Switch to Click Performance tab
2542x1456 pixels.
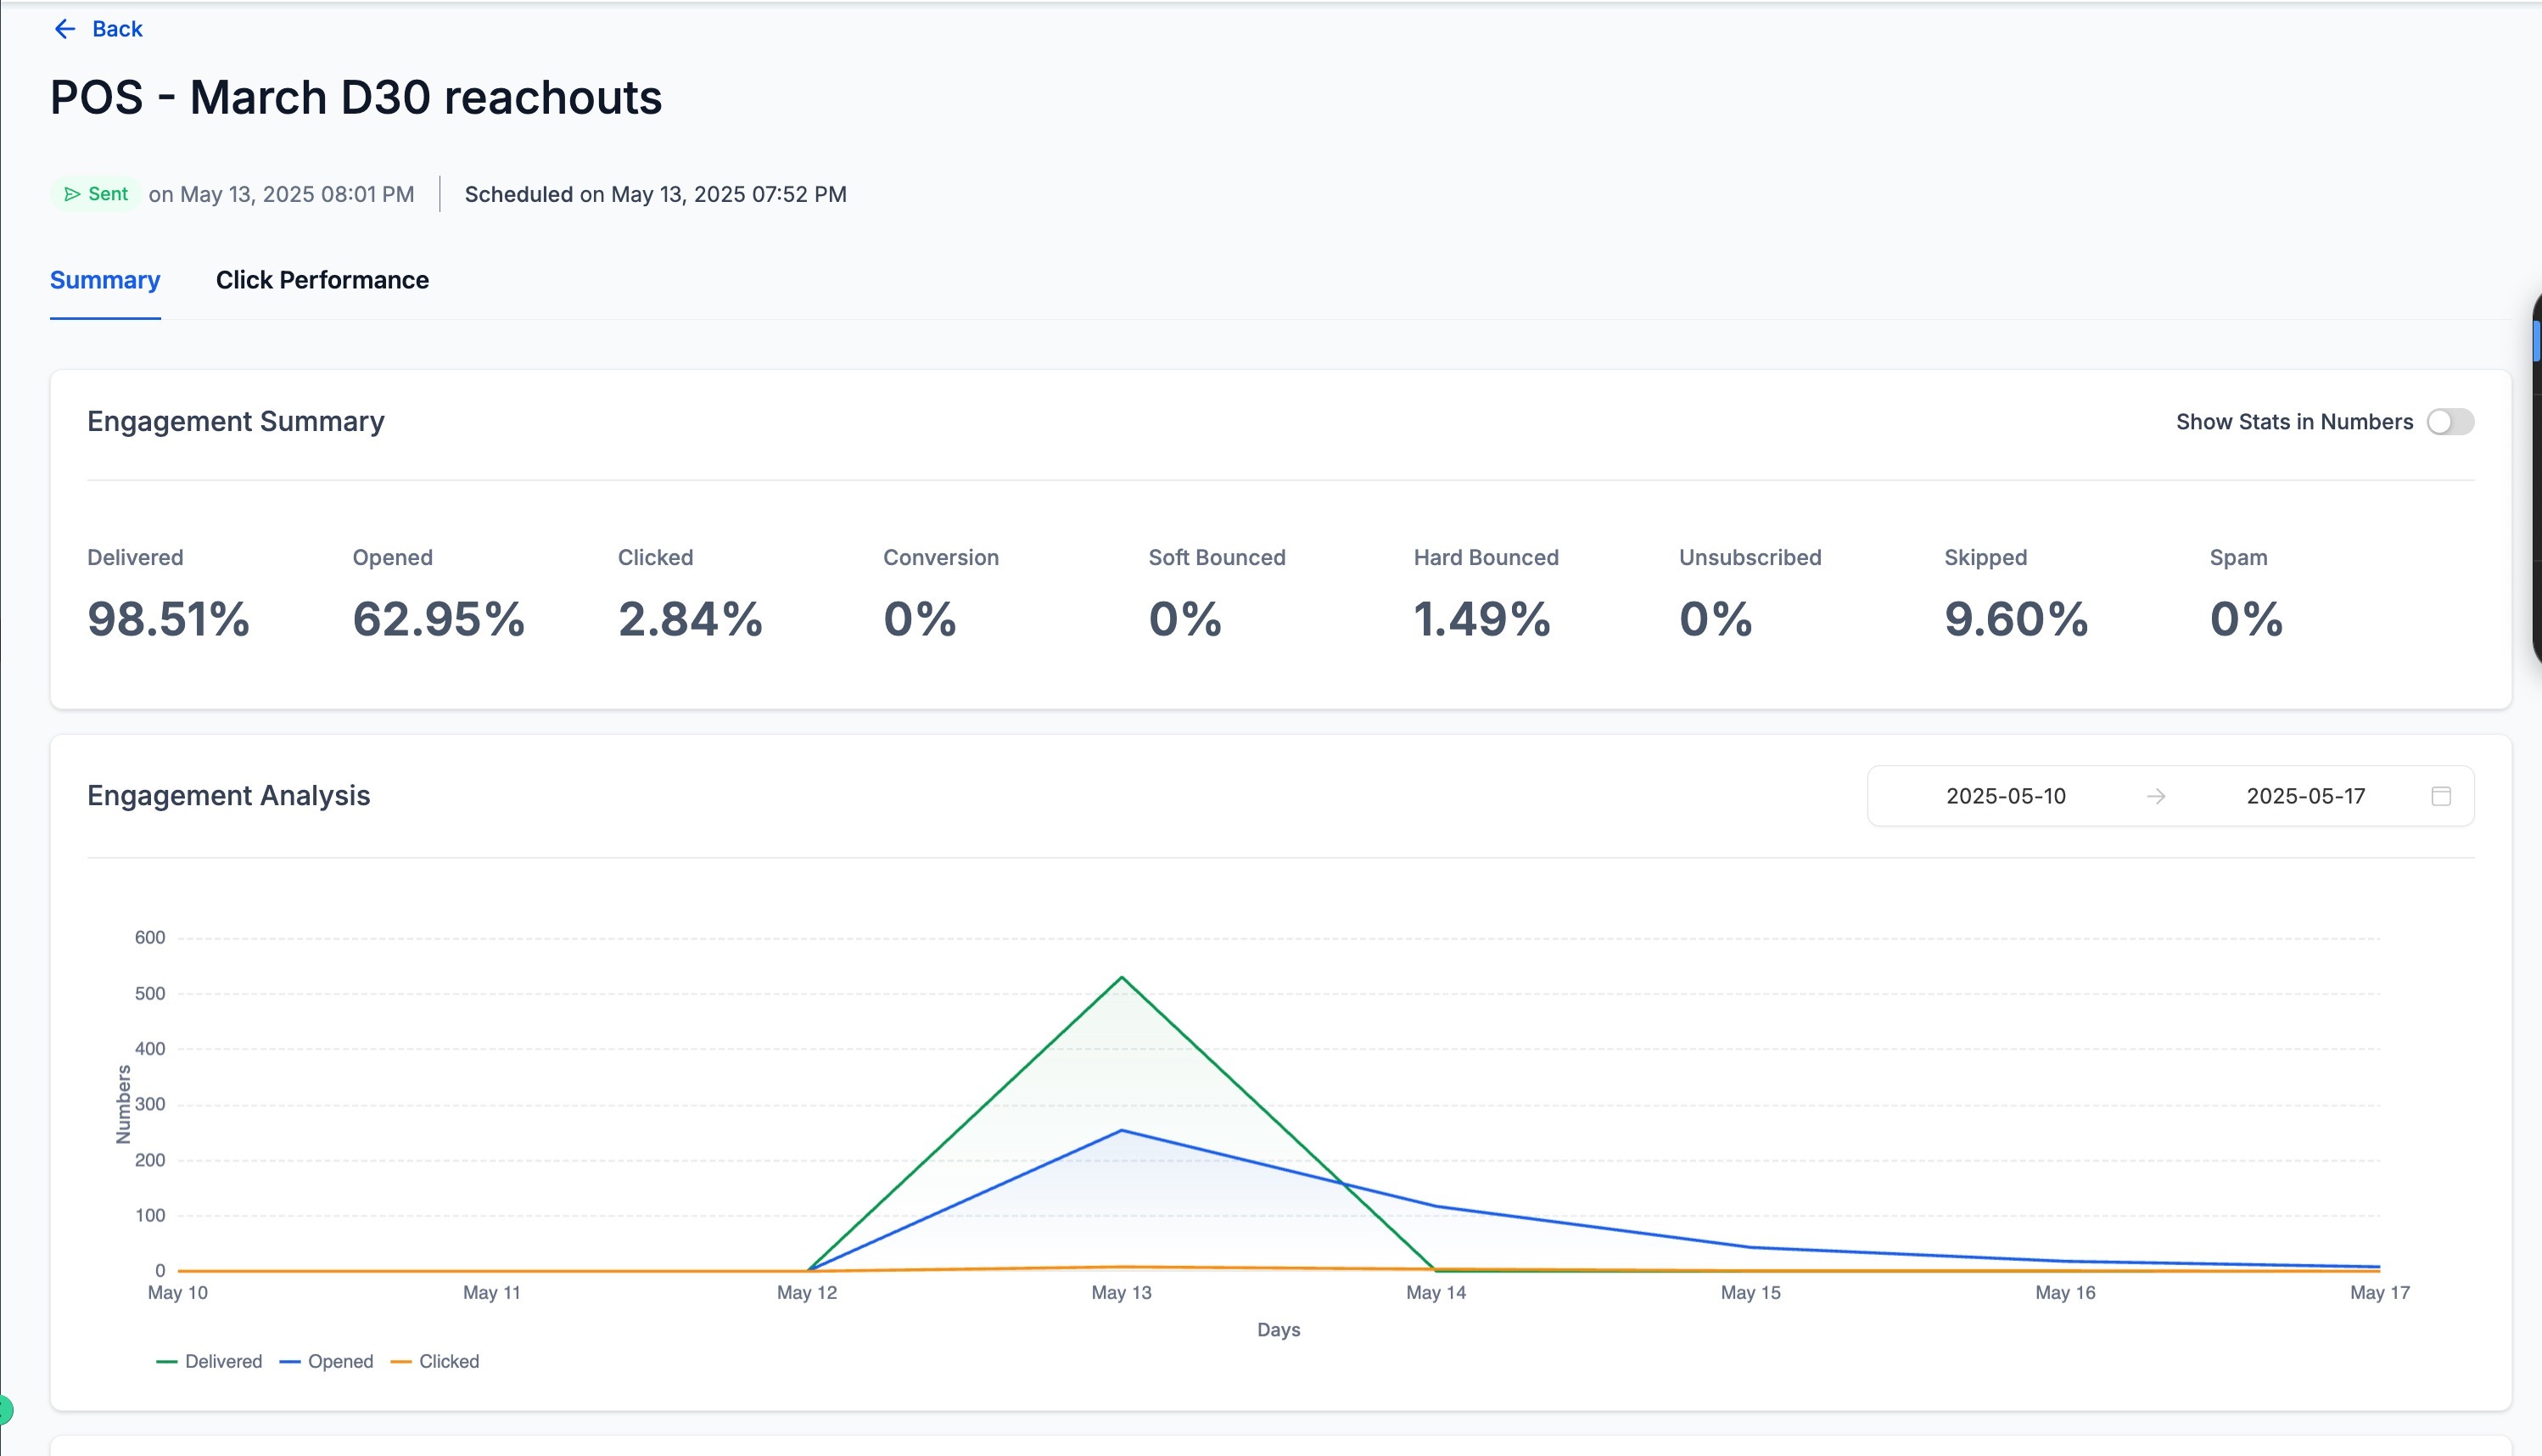(x=322, y=280)
